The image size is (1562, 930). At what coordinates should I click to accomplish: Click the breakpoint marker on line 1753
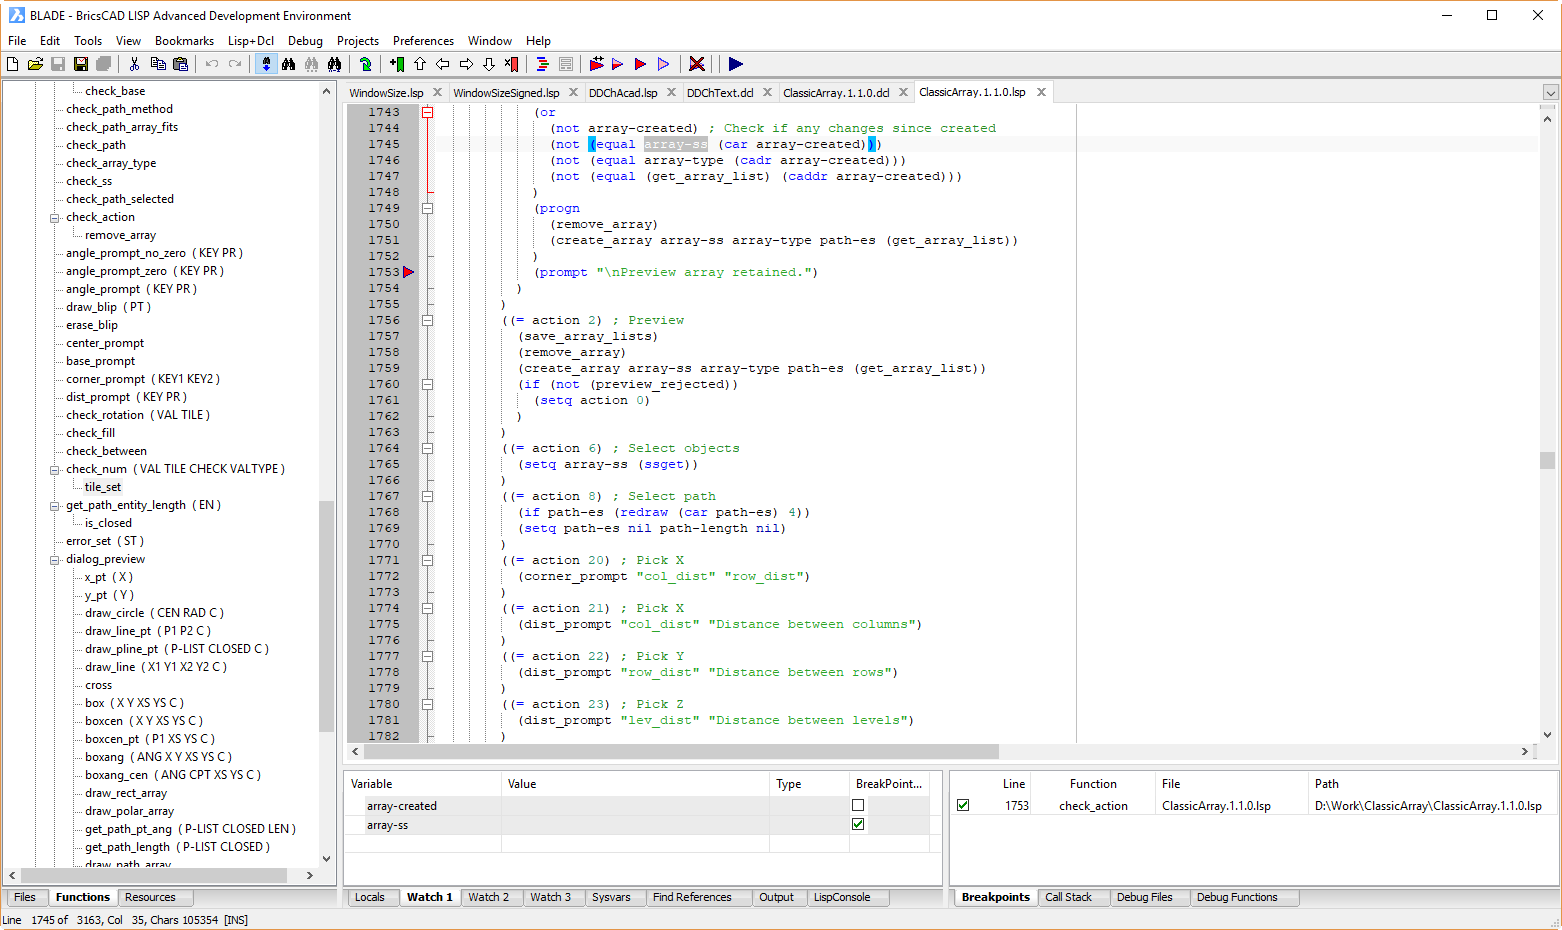click(408, 272)
